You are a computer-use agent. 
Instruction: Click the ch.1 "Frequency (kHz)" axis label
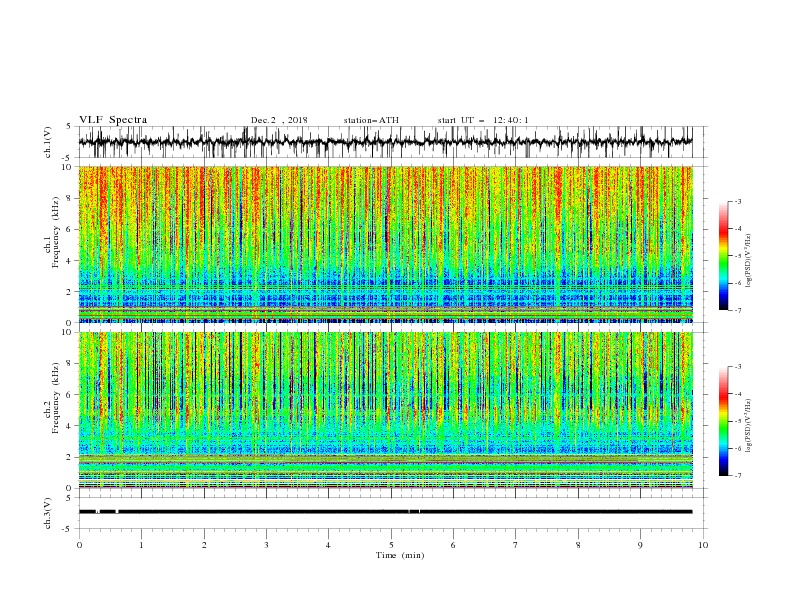[57, 230]
